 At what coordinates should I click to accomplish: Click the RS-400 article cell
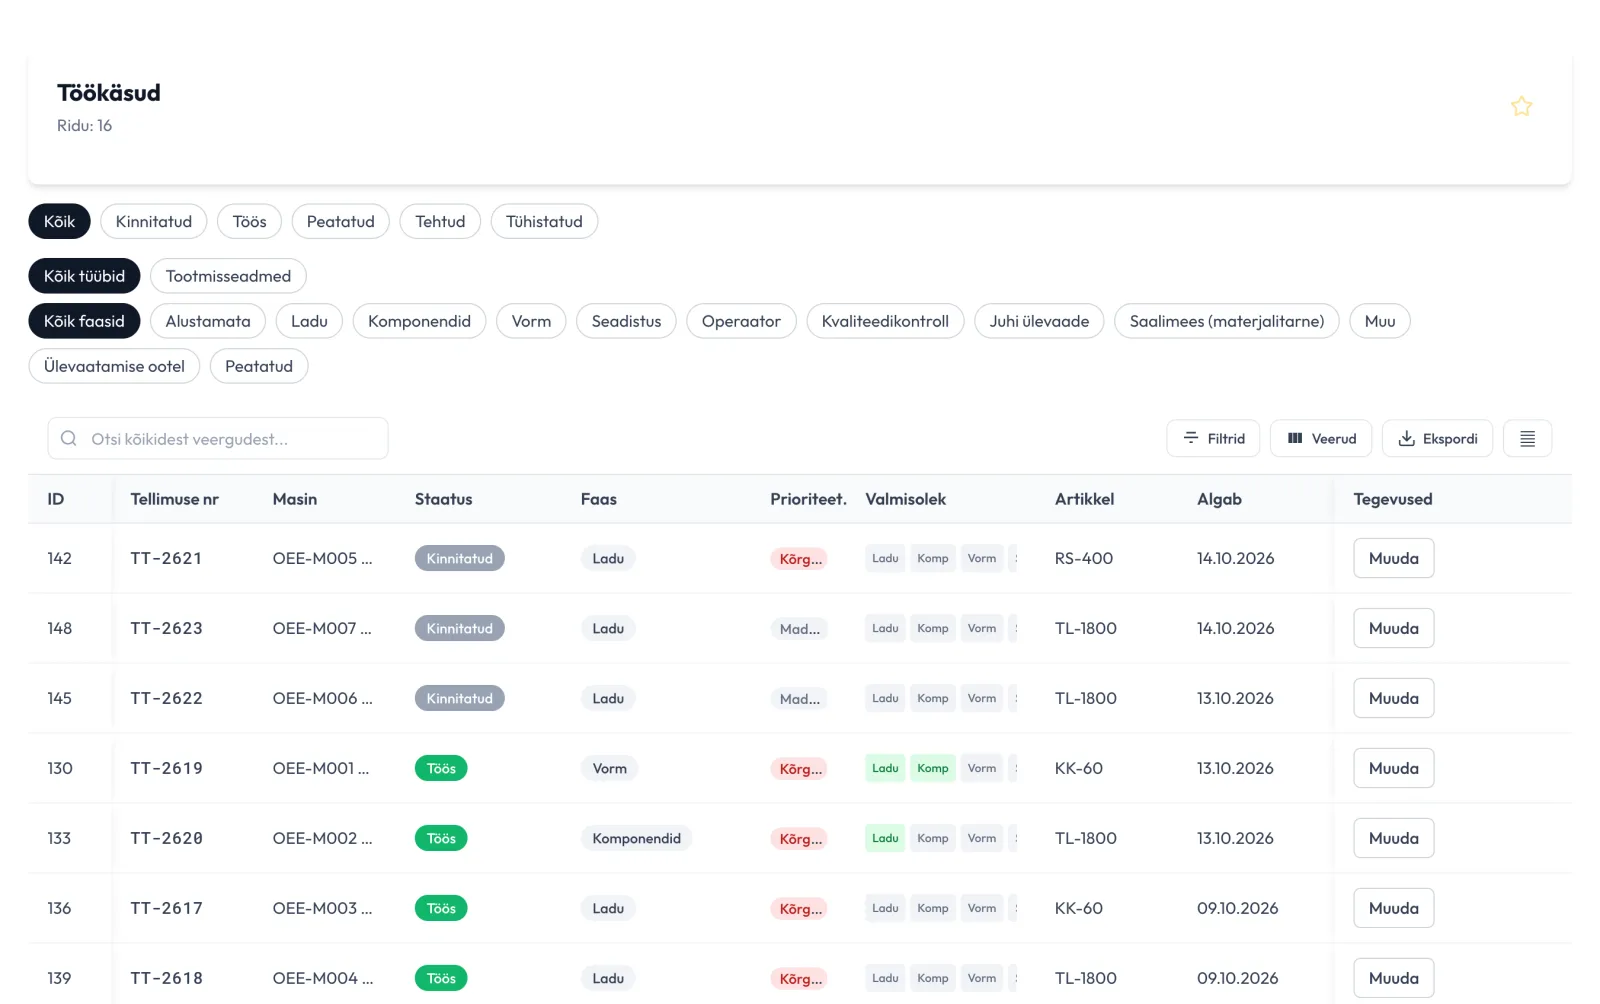point(1084,558)
